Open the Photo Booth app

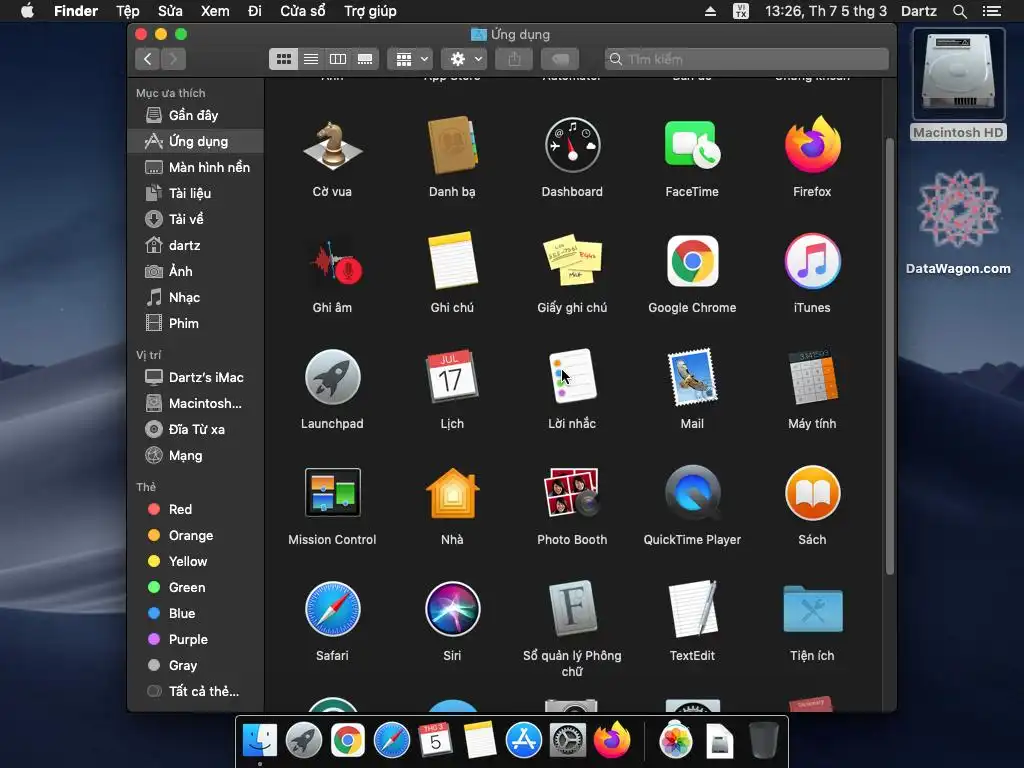pyautogui.click(x=572, y=492)
